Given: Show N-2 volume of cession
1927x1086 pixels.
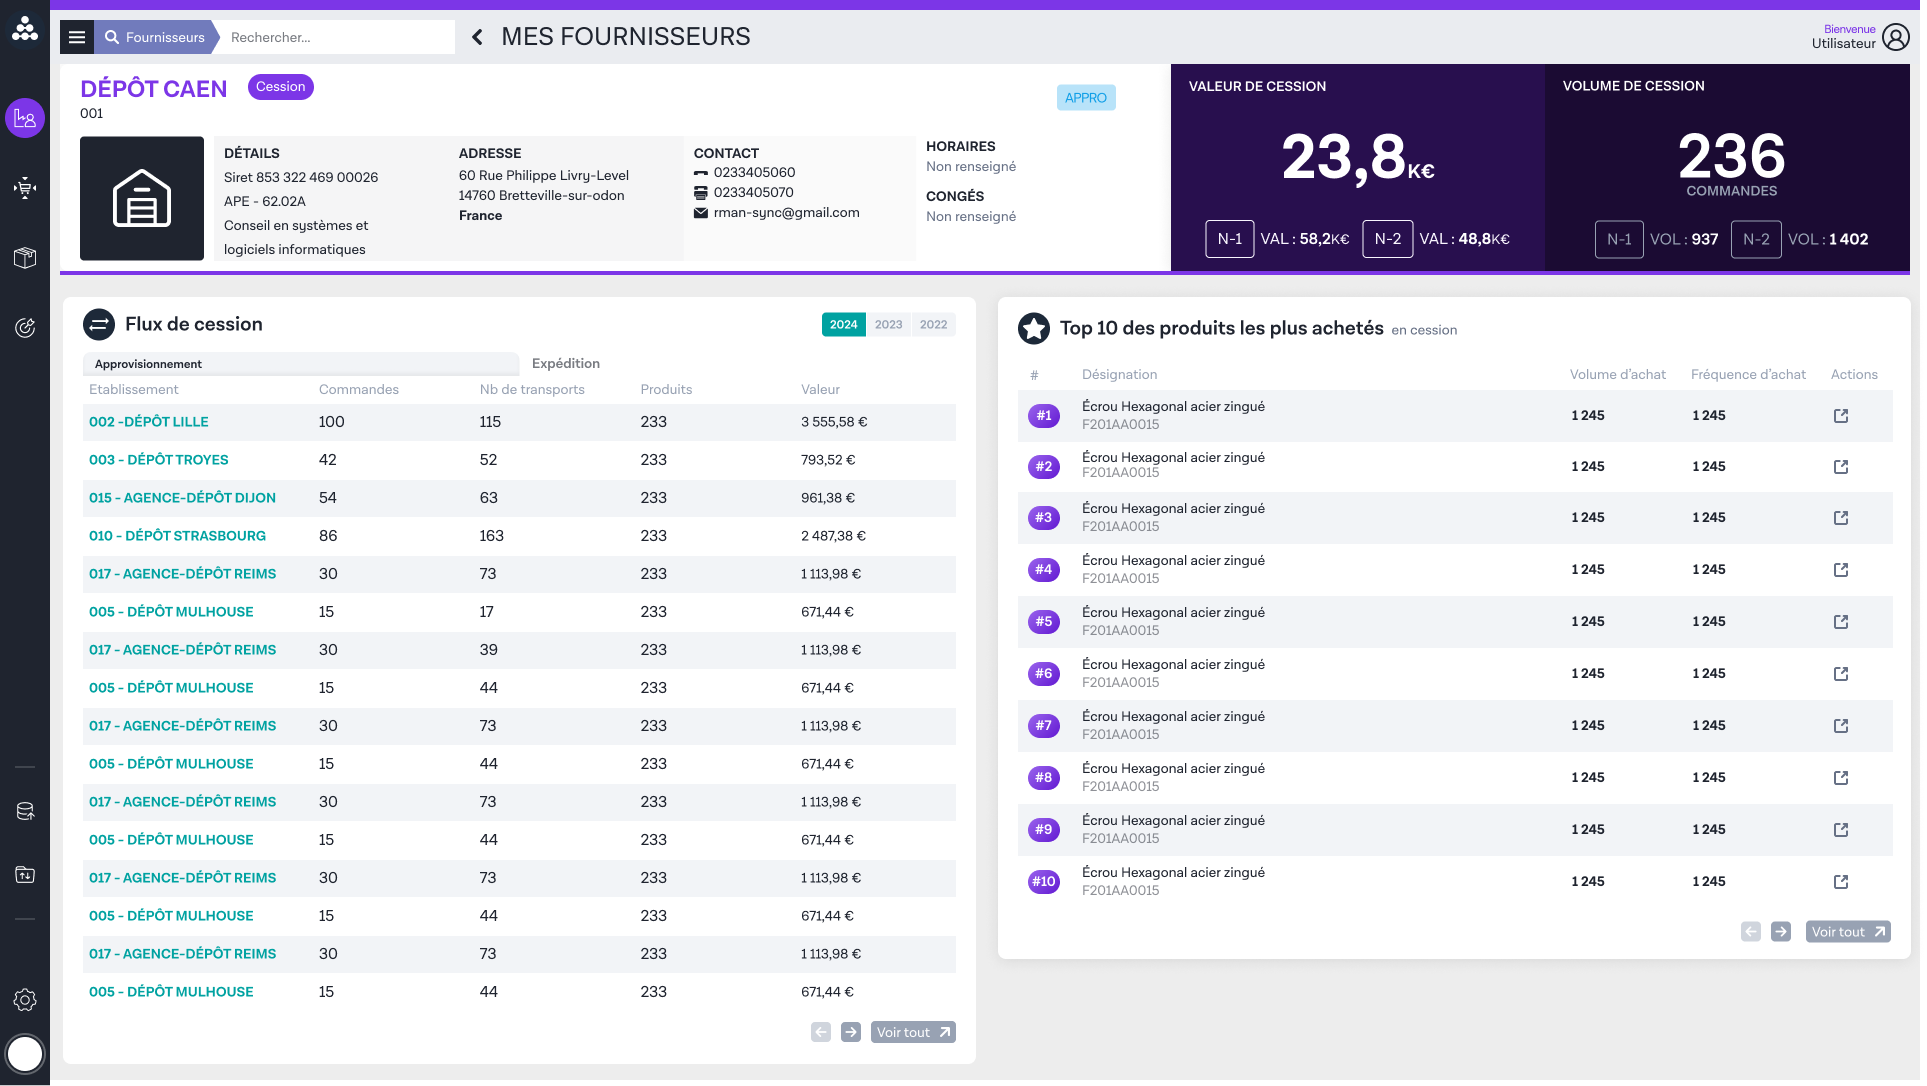Looking at the screenshot, I should 1756,239.
